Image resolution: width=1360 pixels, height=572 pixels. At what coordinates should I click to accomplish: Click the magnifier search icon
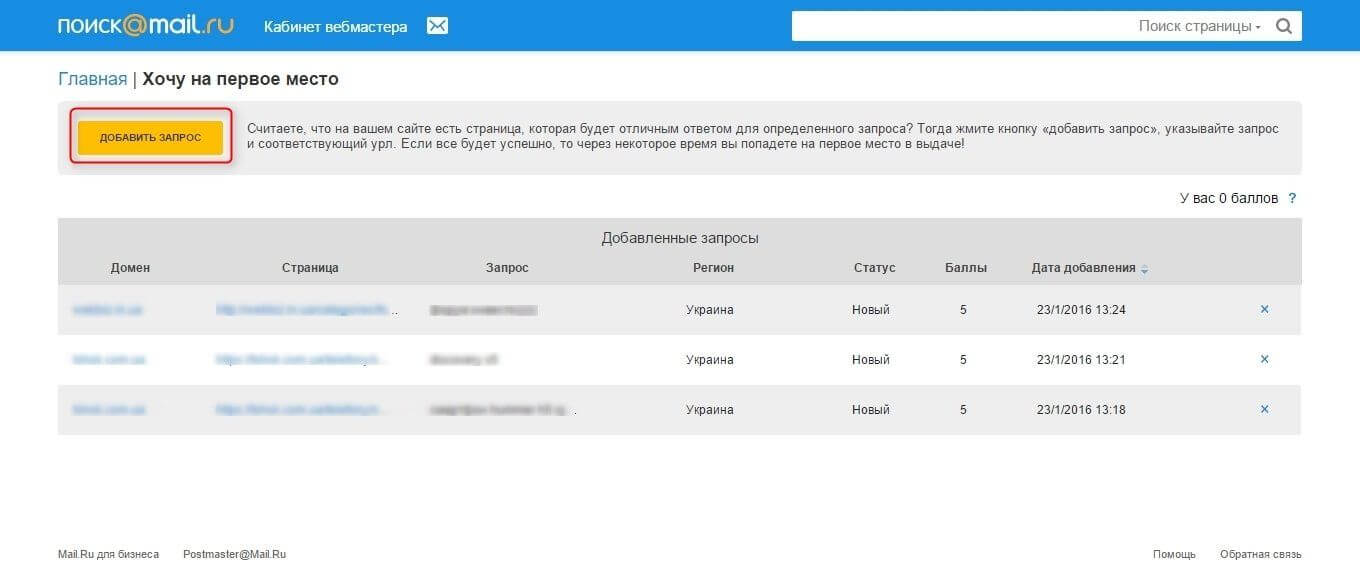[1284, 26]
